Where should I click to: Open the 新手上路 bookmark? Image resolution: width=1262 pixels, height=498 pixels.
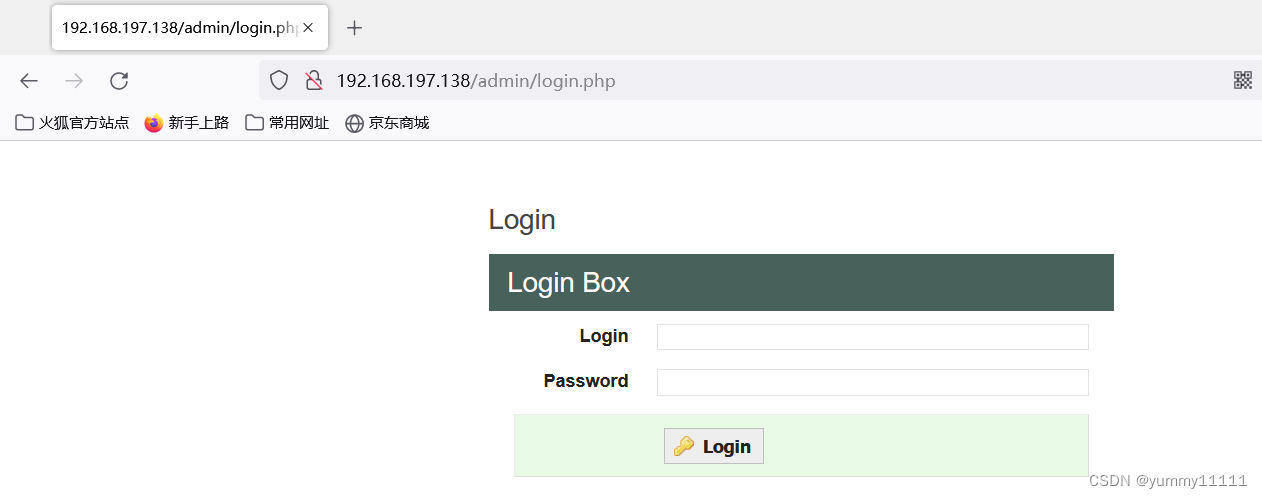coord(187,123)
